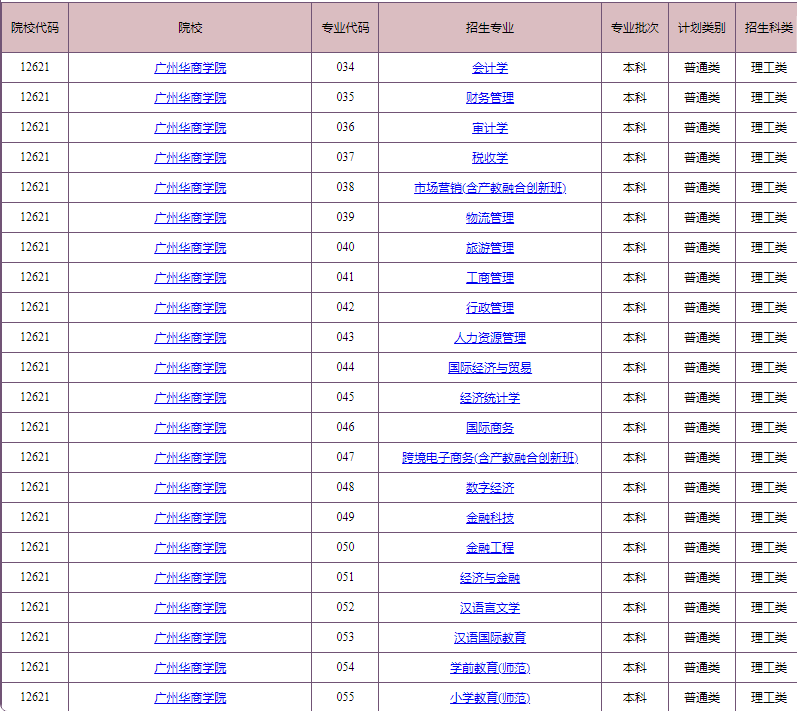Screen dimensions: 797x711
Task: Open 广州华商学院 link in row 043
Action: point(190,337)
